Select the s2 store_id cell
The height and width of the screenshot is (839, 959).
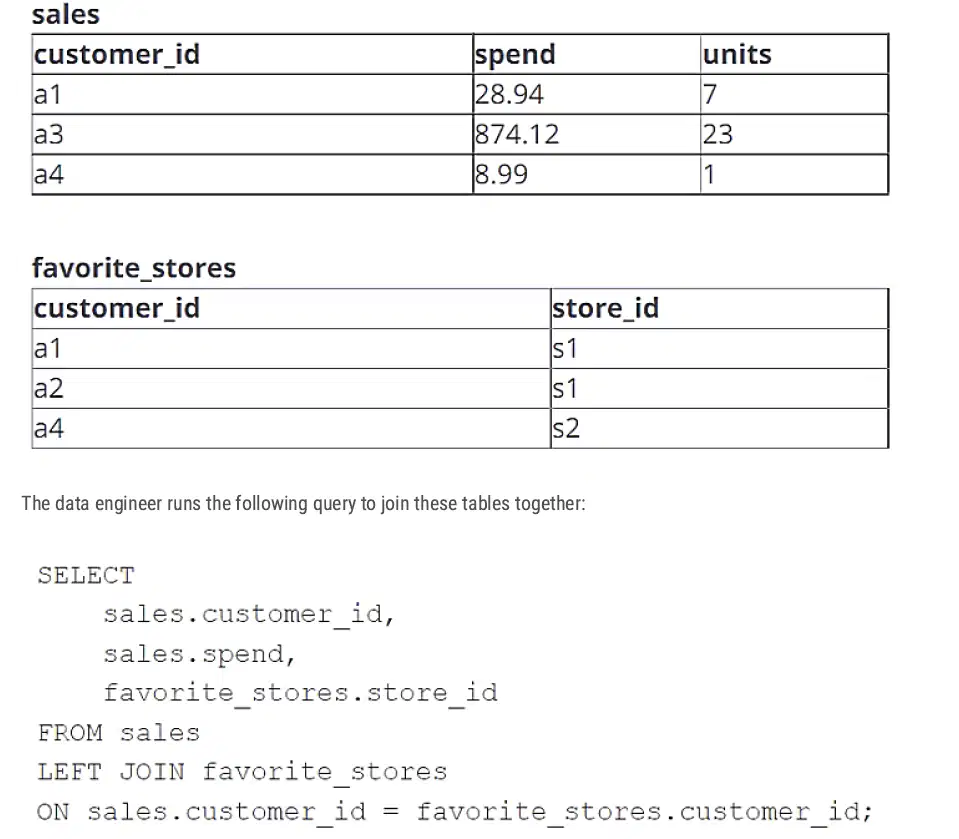click(719, 429)
